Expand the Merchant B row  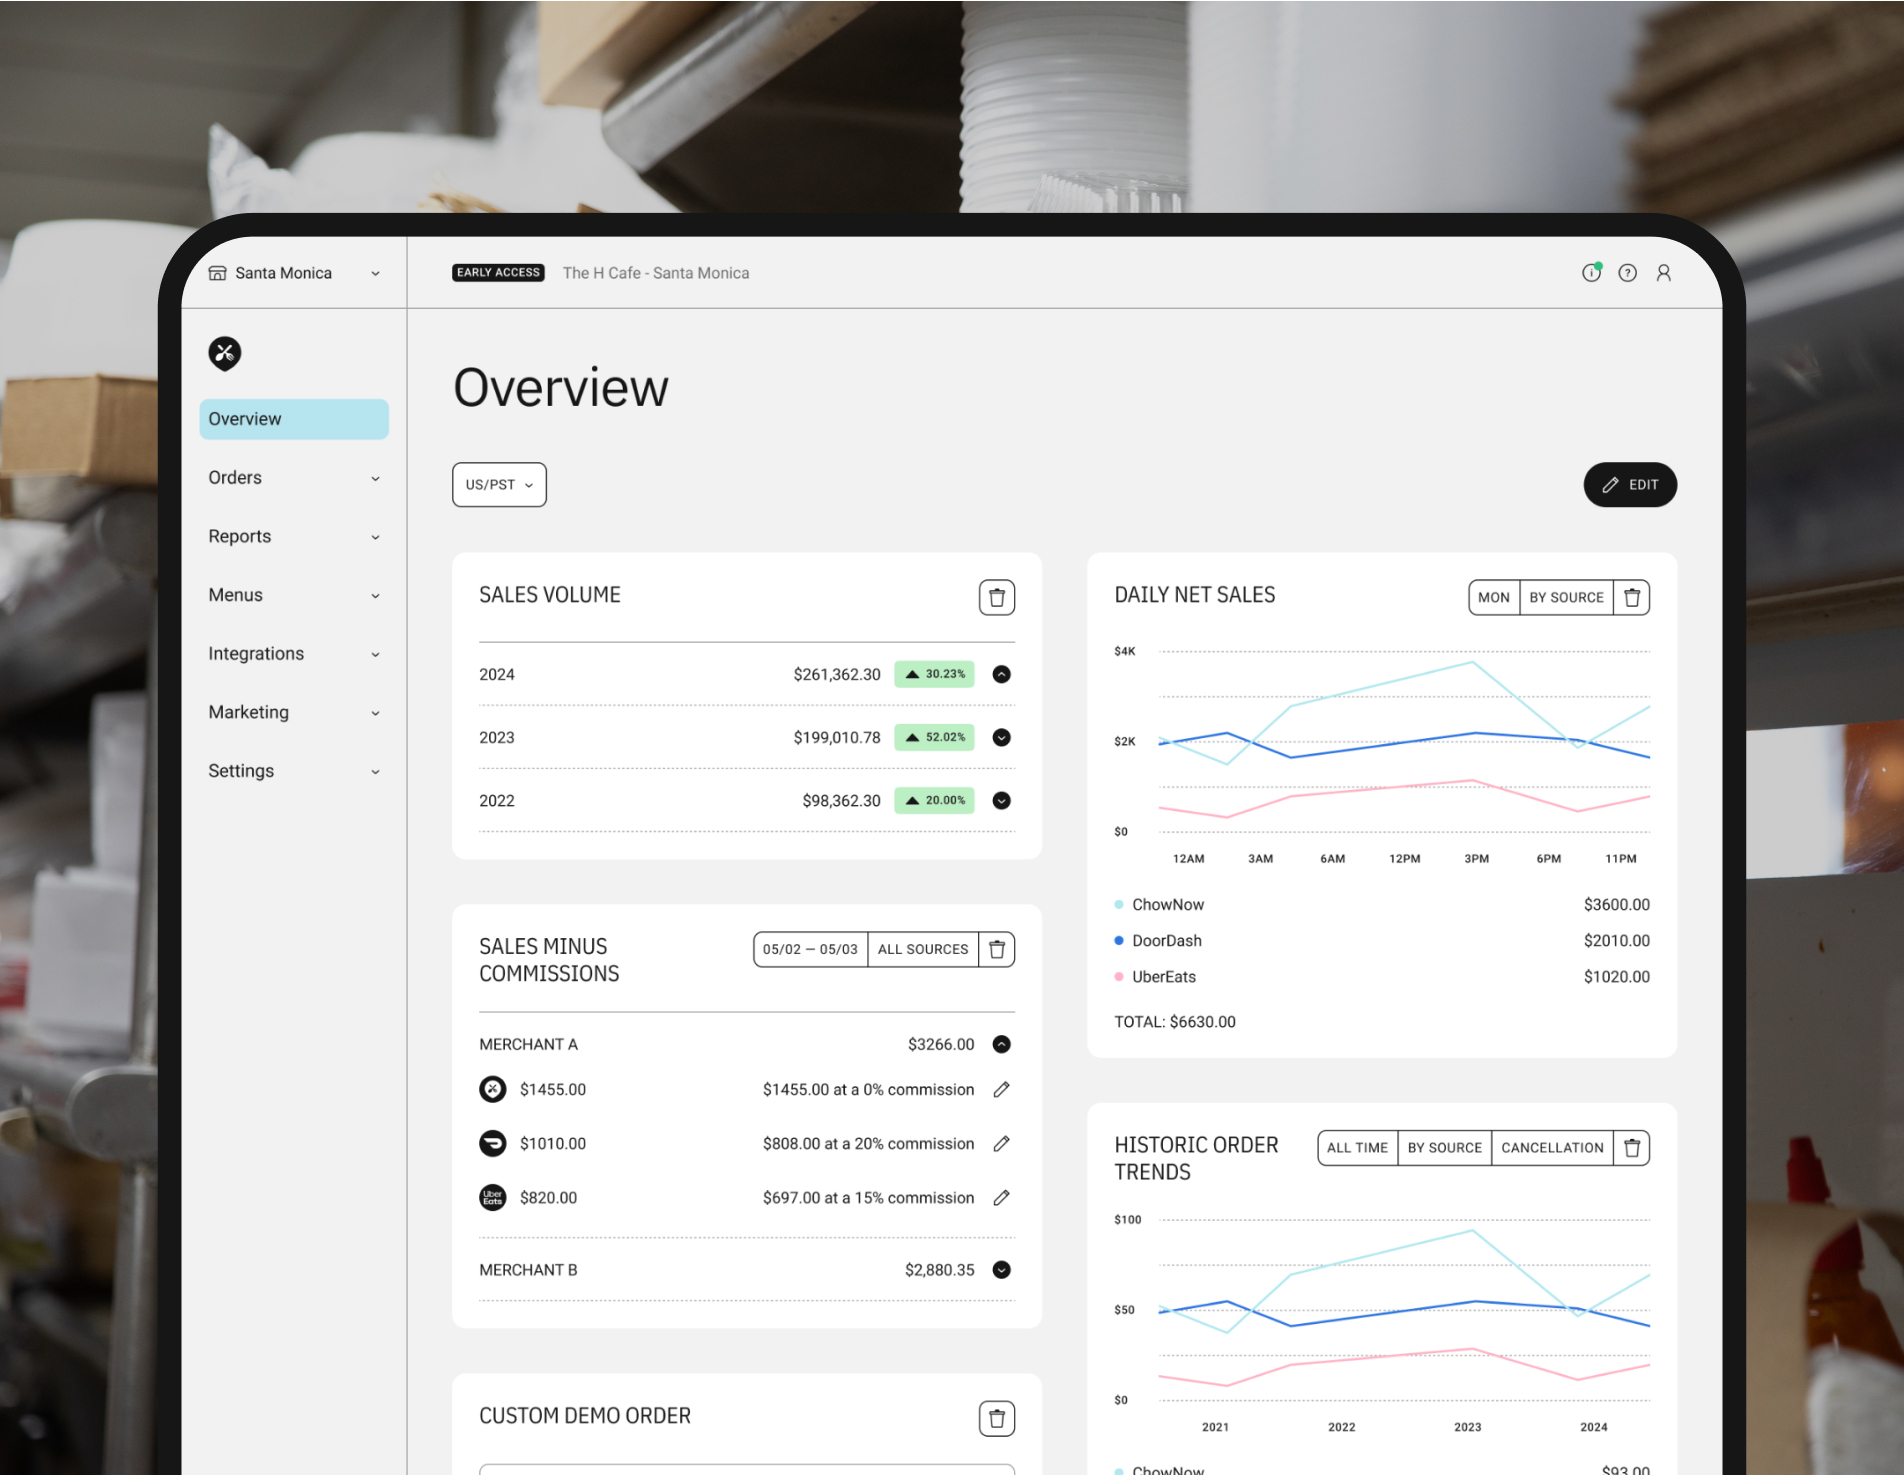1001,1270
